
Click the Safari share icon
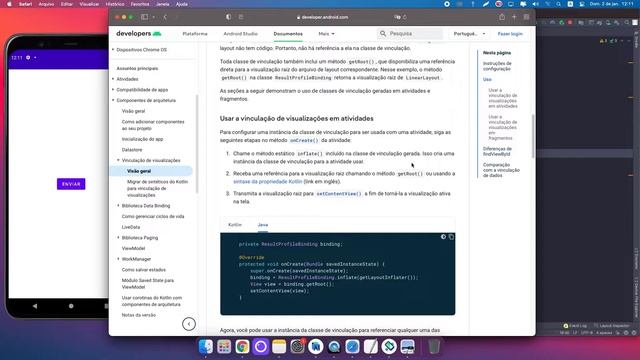[502, 17]
